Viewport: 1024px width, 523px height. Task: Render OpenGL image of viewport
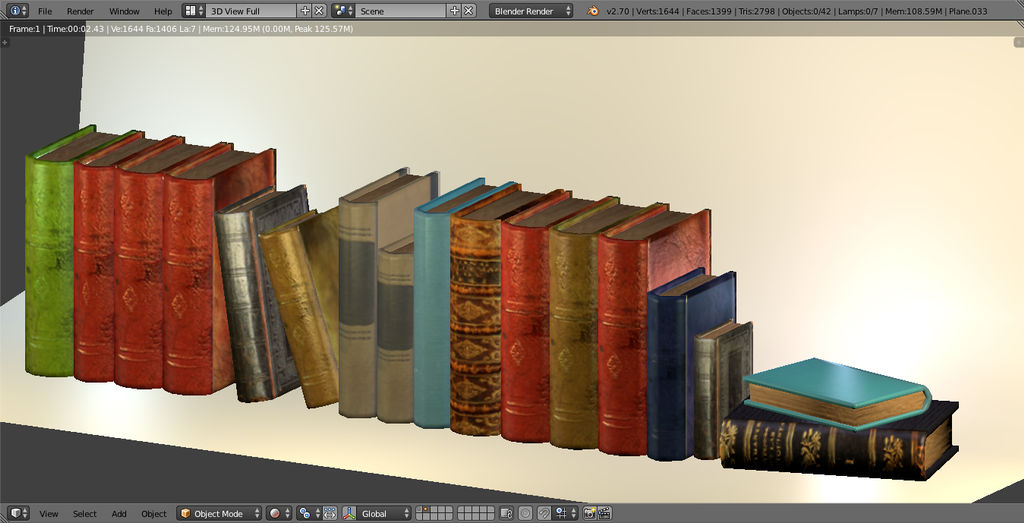589,513
